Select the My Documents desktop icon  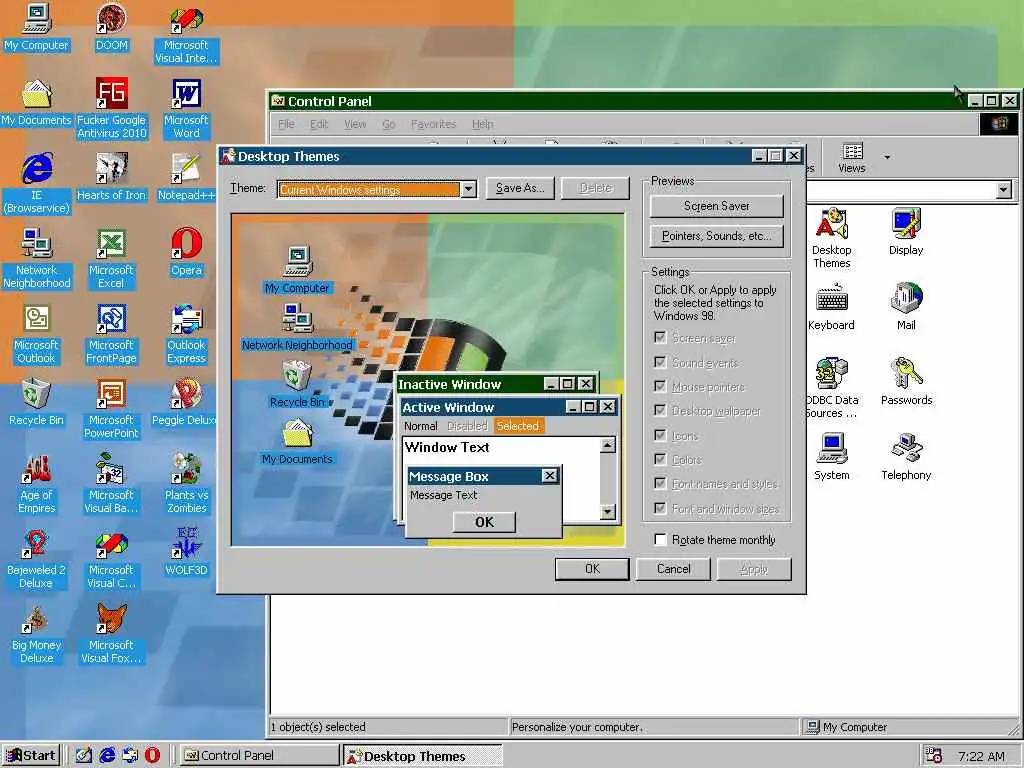pos(37,103)
